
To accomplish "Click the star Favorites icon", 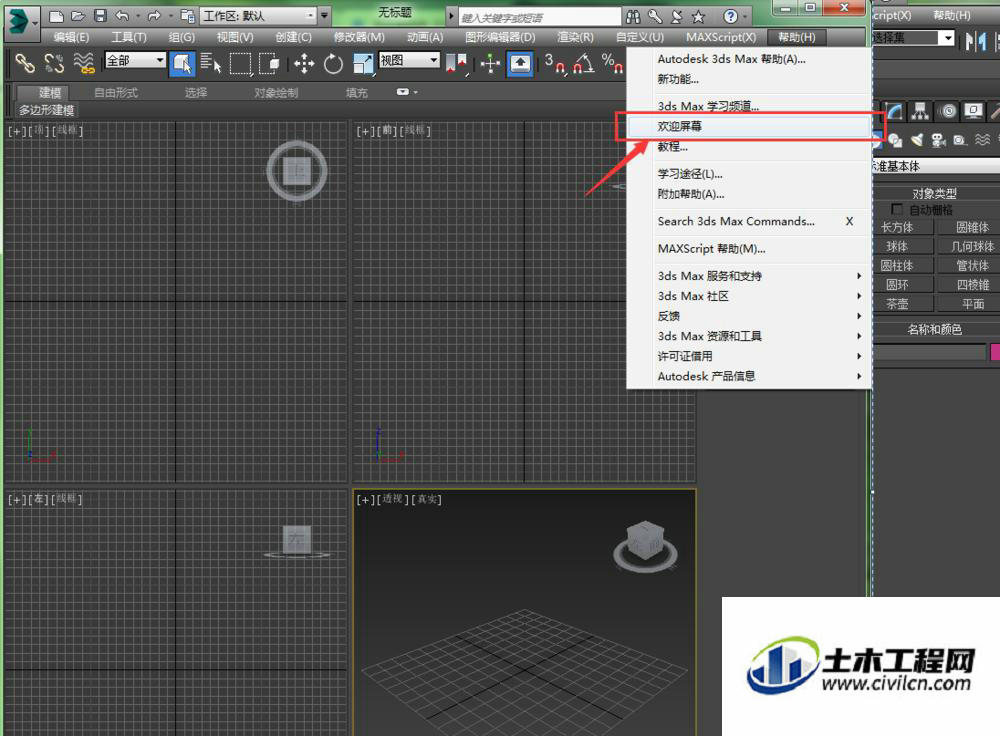I will pyautogui.click(x=698, y=17).
